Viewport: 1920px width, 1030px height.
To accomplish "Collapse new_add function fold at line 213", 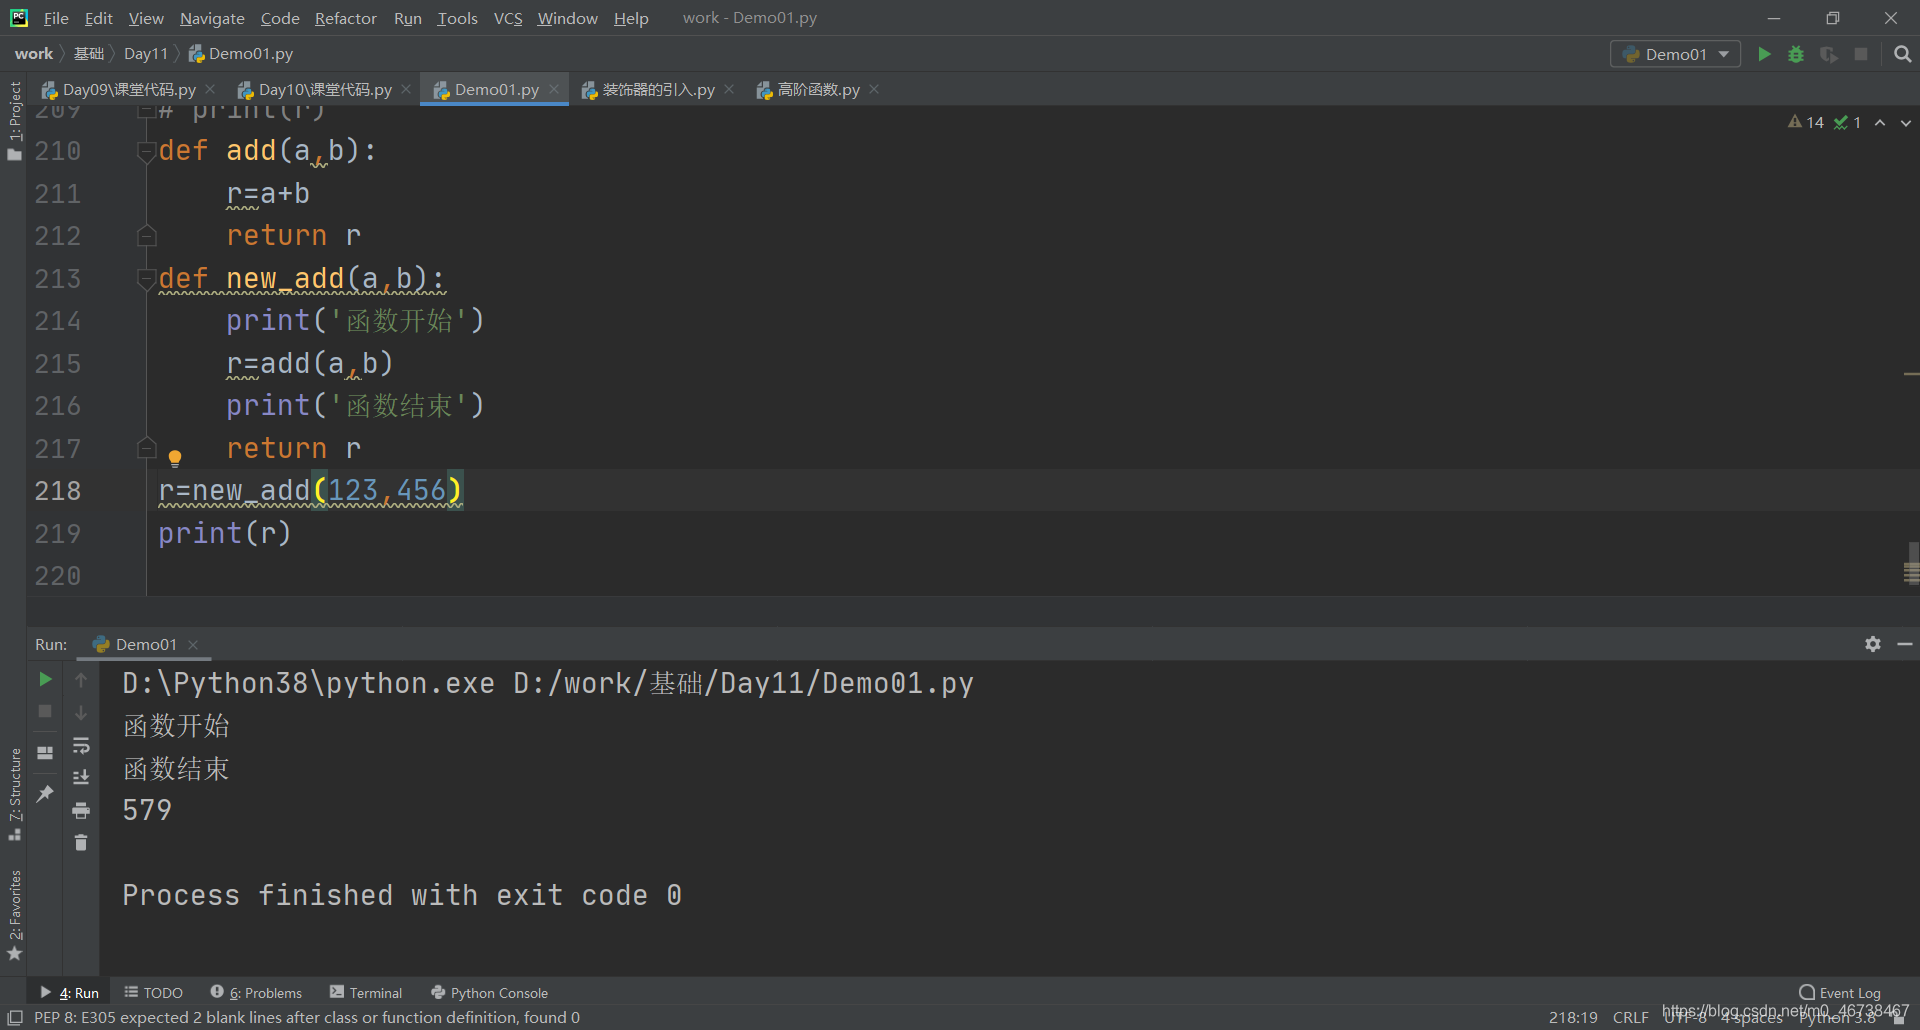I will [x=146, y=279].
